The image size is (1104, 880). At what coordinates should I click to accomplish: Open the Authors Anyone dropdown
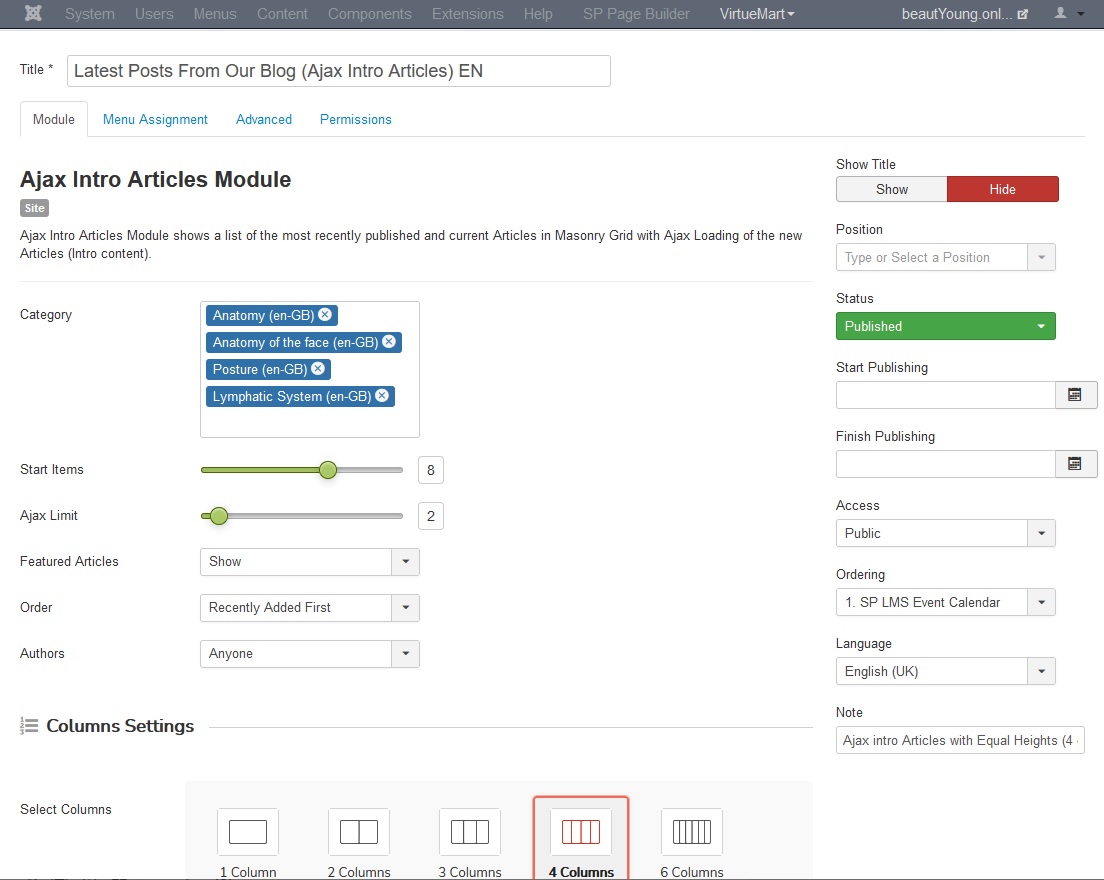click(x=310, y=653)
